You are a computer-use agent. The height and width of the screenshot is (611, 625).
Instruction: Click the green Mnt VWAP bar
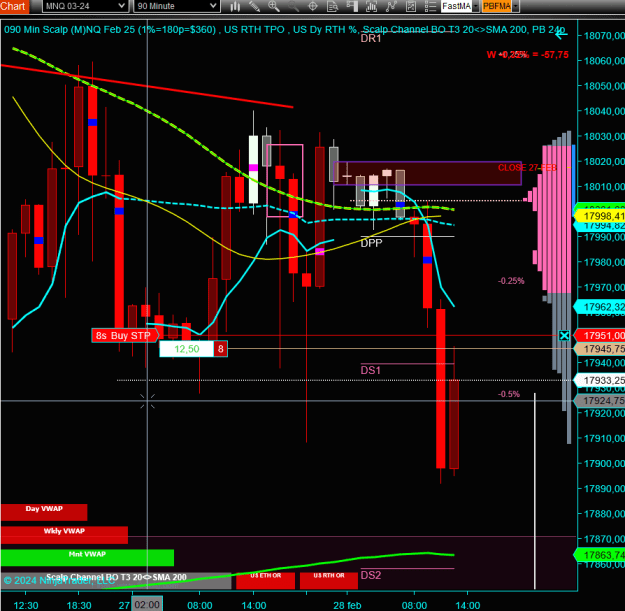click(x=87, y=558)
